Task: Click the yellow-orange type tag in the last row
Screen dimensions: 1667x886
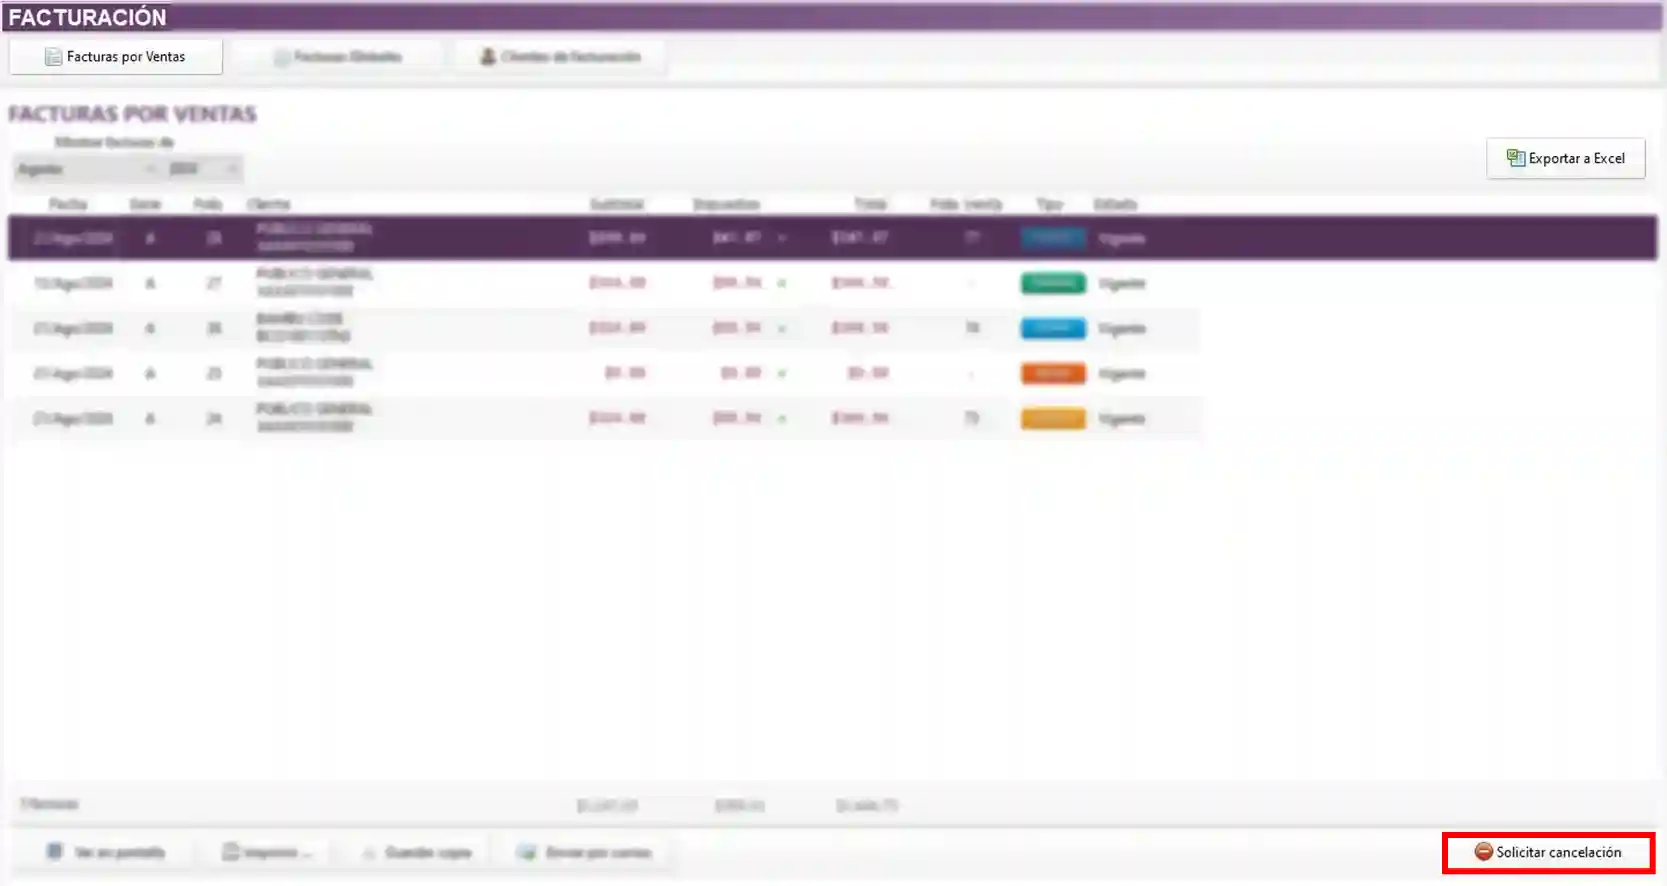Action: click(x=1053, y=418)
